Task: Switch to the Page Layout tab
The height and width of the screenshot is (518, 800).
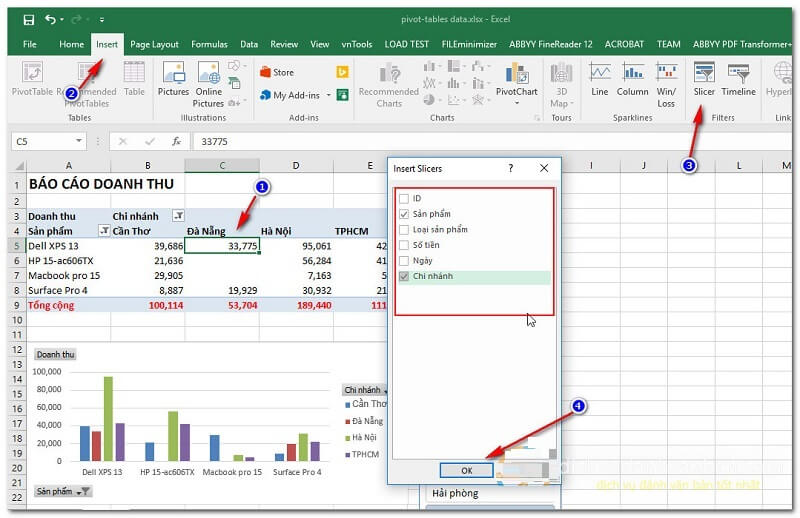Action: [x=154, y=44]
